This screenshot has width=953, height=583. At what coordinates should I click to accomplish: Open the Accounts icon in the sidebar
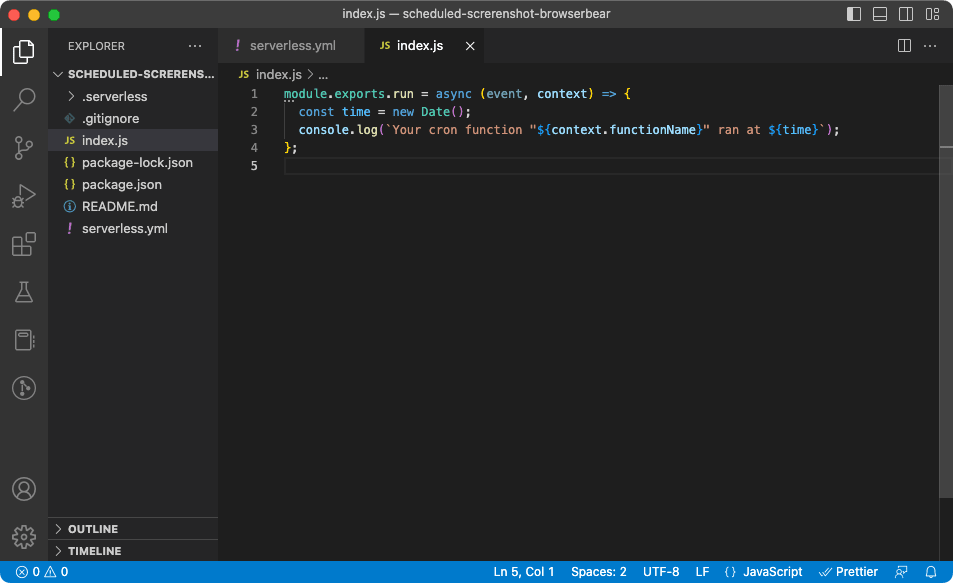(23, 489)
